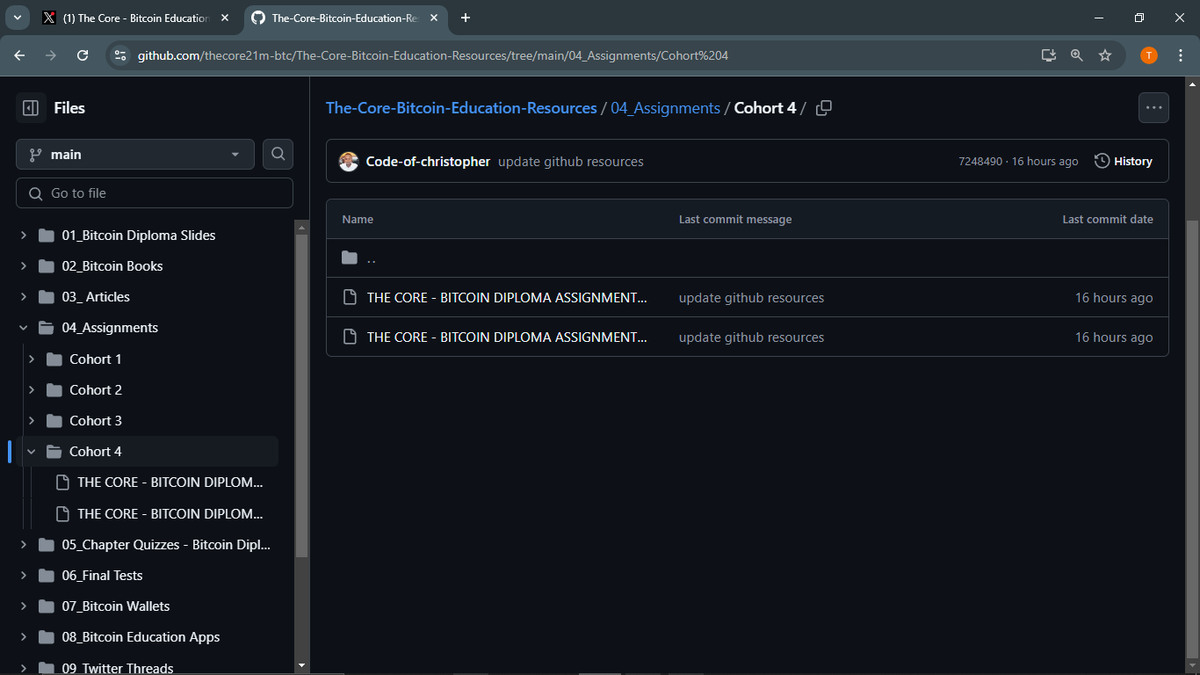Open first ASSIGNMENT file in main list

click(x=507, y=297)
